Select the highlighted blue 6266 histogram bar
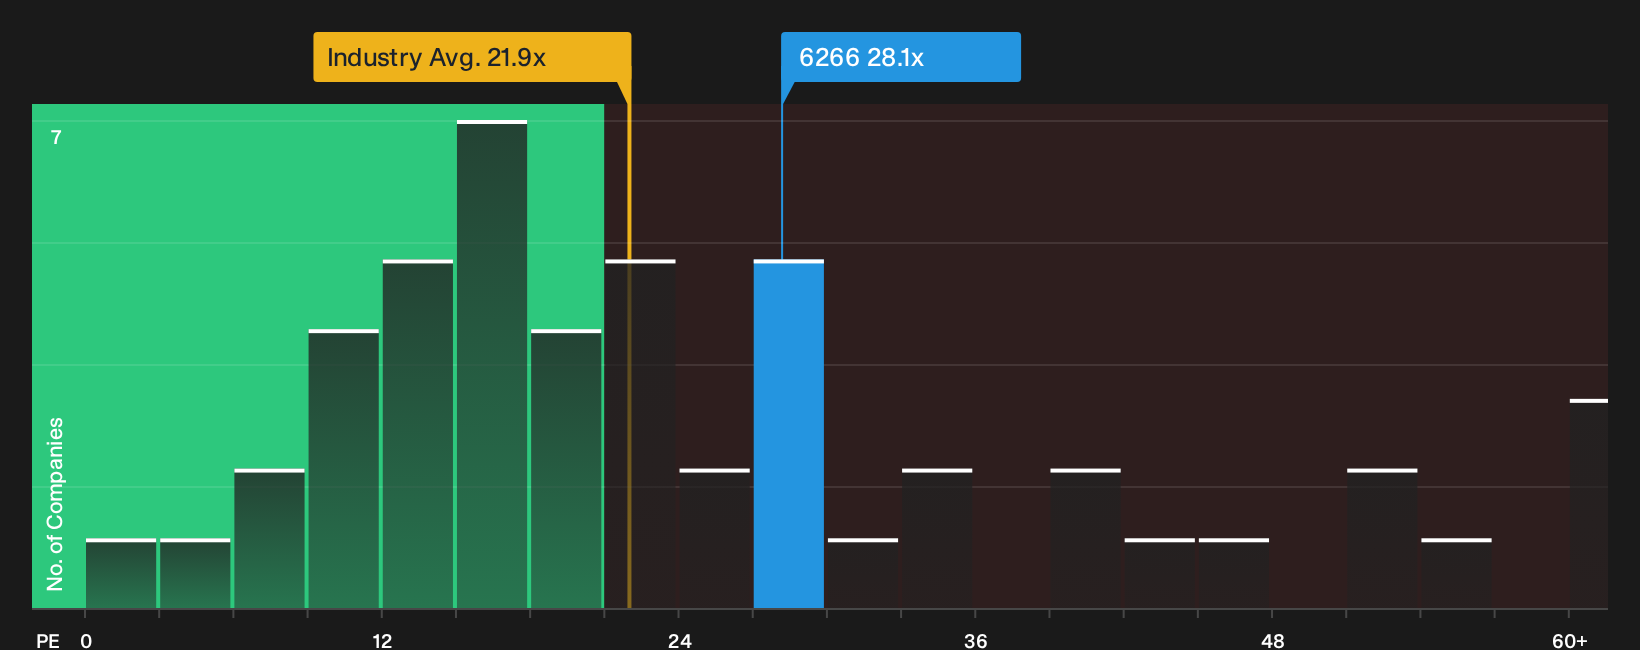Viewport: 1640px width, 650px height. [789, 434]
